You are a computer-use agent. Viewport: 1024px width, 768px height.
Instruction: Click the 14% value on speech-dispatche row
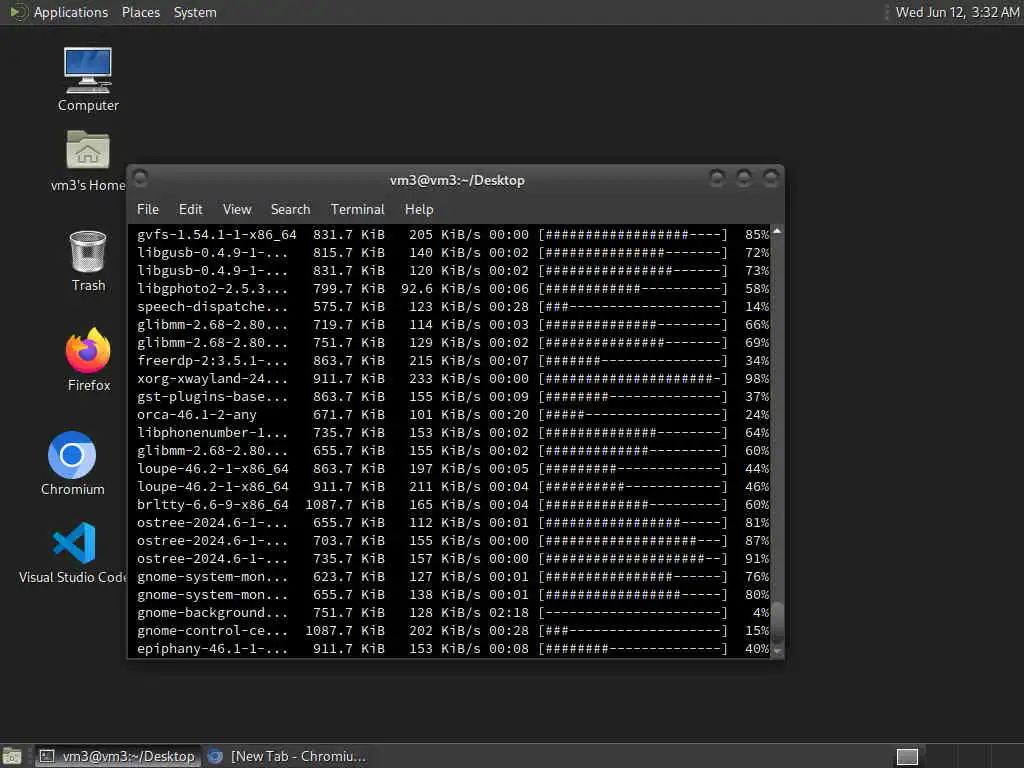coord(757,306)
